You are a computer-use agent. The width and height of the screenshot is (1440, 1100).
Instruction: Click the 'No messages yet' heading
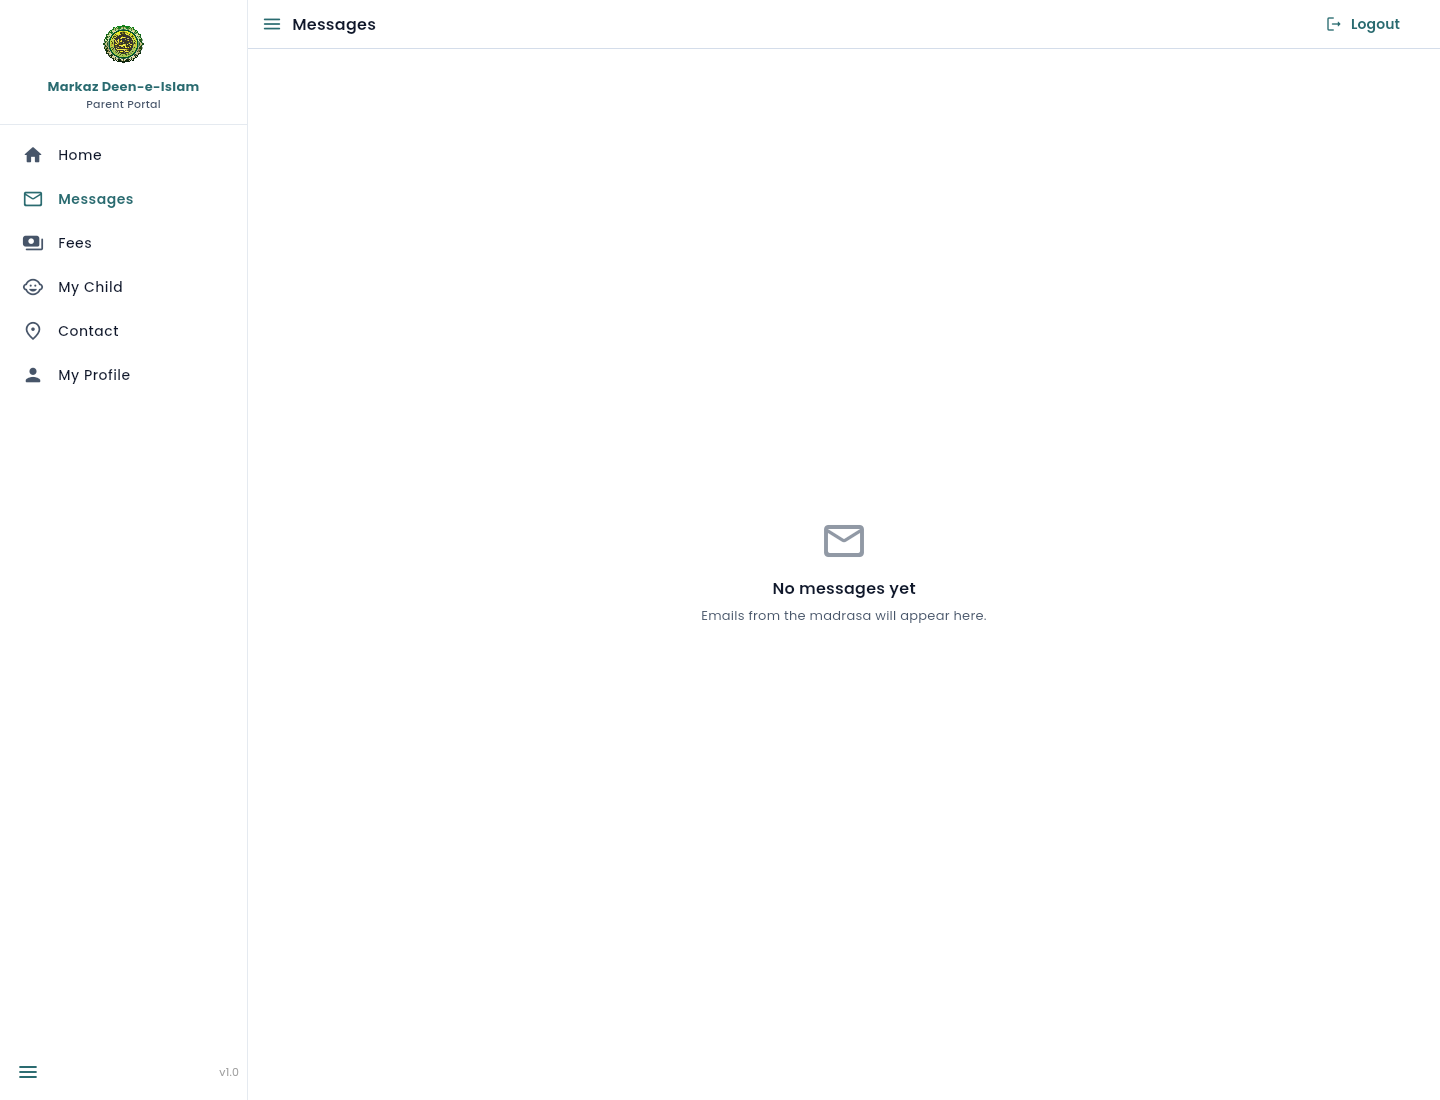[x=844, y=589]
